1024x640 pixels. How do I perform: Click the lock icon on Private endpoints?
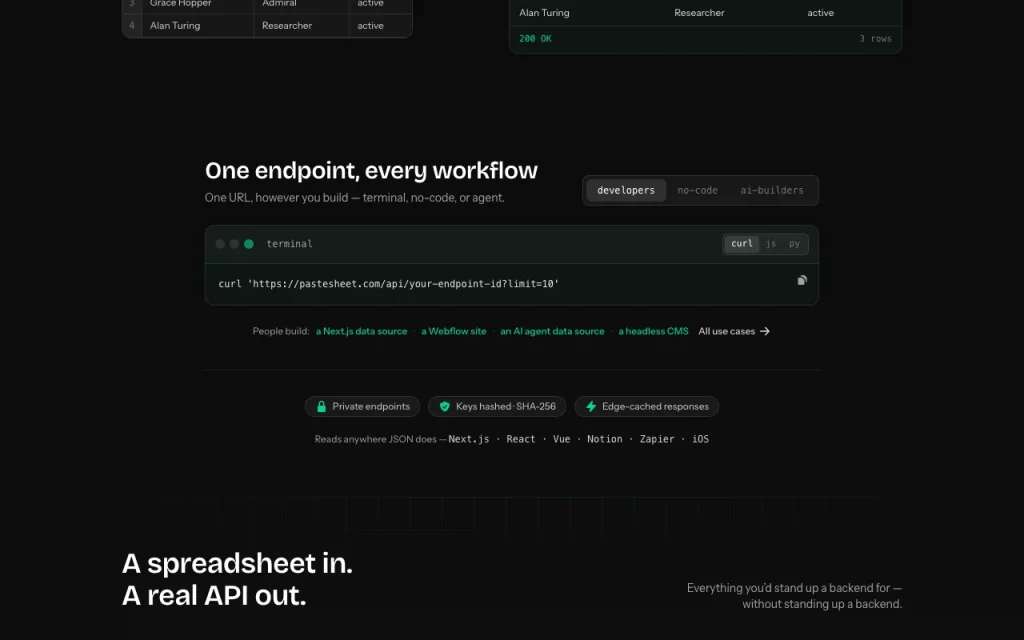pos(321,406)
